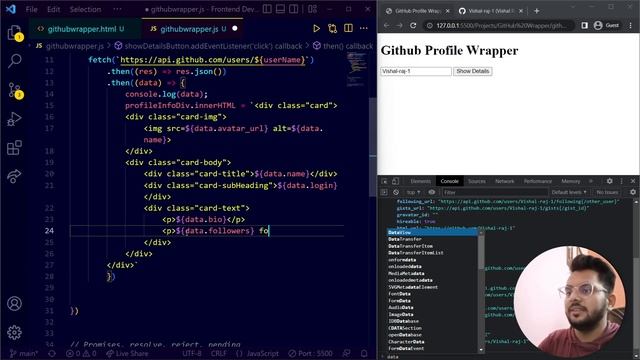Select DataTransfer from autocomplete list
640x360 pixels.
(x=433, y=239)
